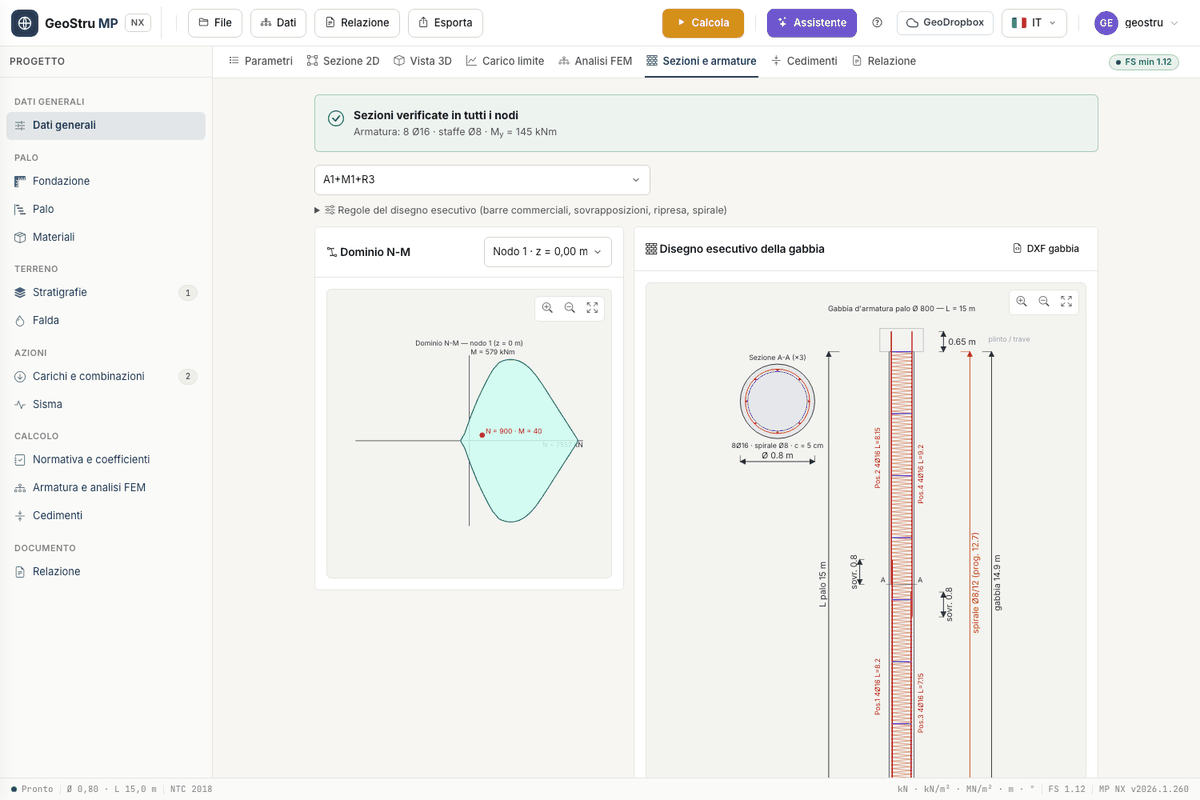Click Ø 0,80 · L 15,0 m status text

click(x=112, y=789)
